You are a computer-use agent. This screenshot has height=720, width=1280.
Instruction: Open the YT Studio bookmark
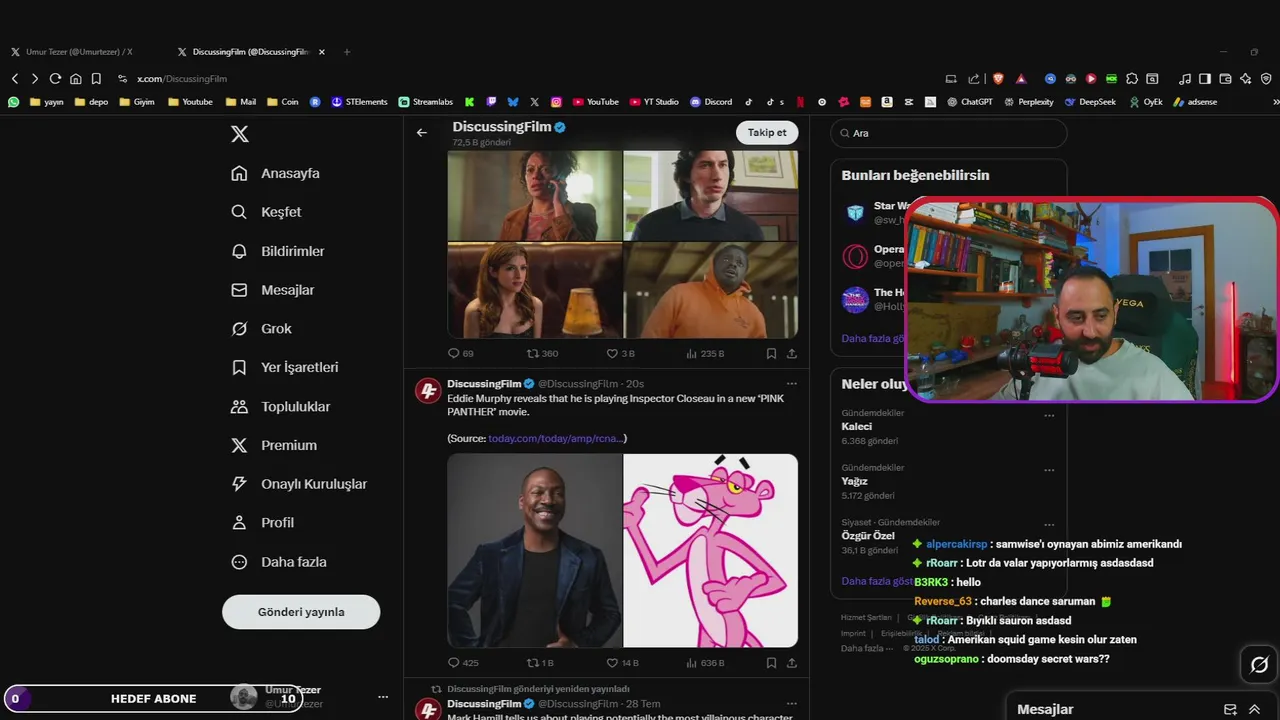(x=654, y=102)
